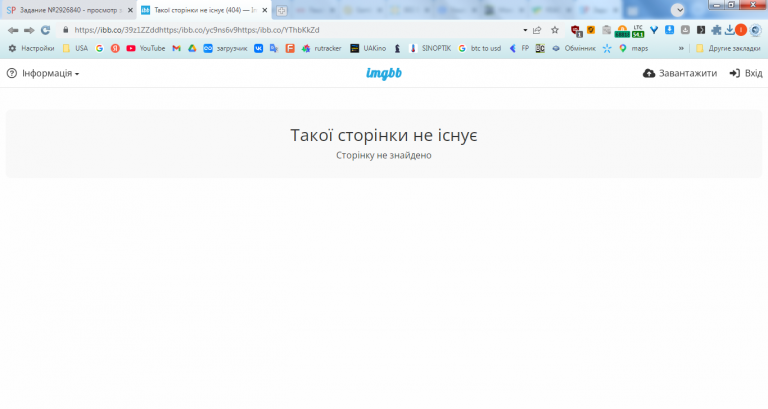Click the share page icon
Image resolution: width=768 pixels, height=409 pixels.
click(537, 30)
